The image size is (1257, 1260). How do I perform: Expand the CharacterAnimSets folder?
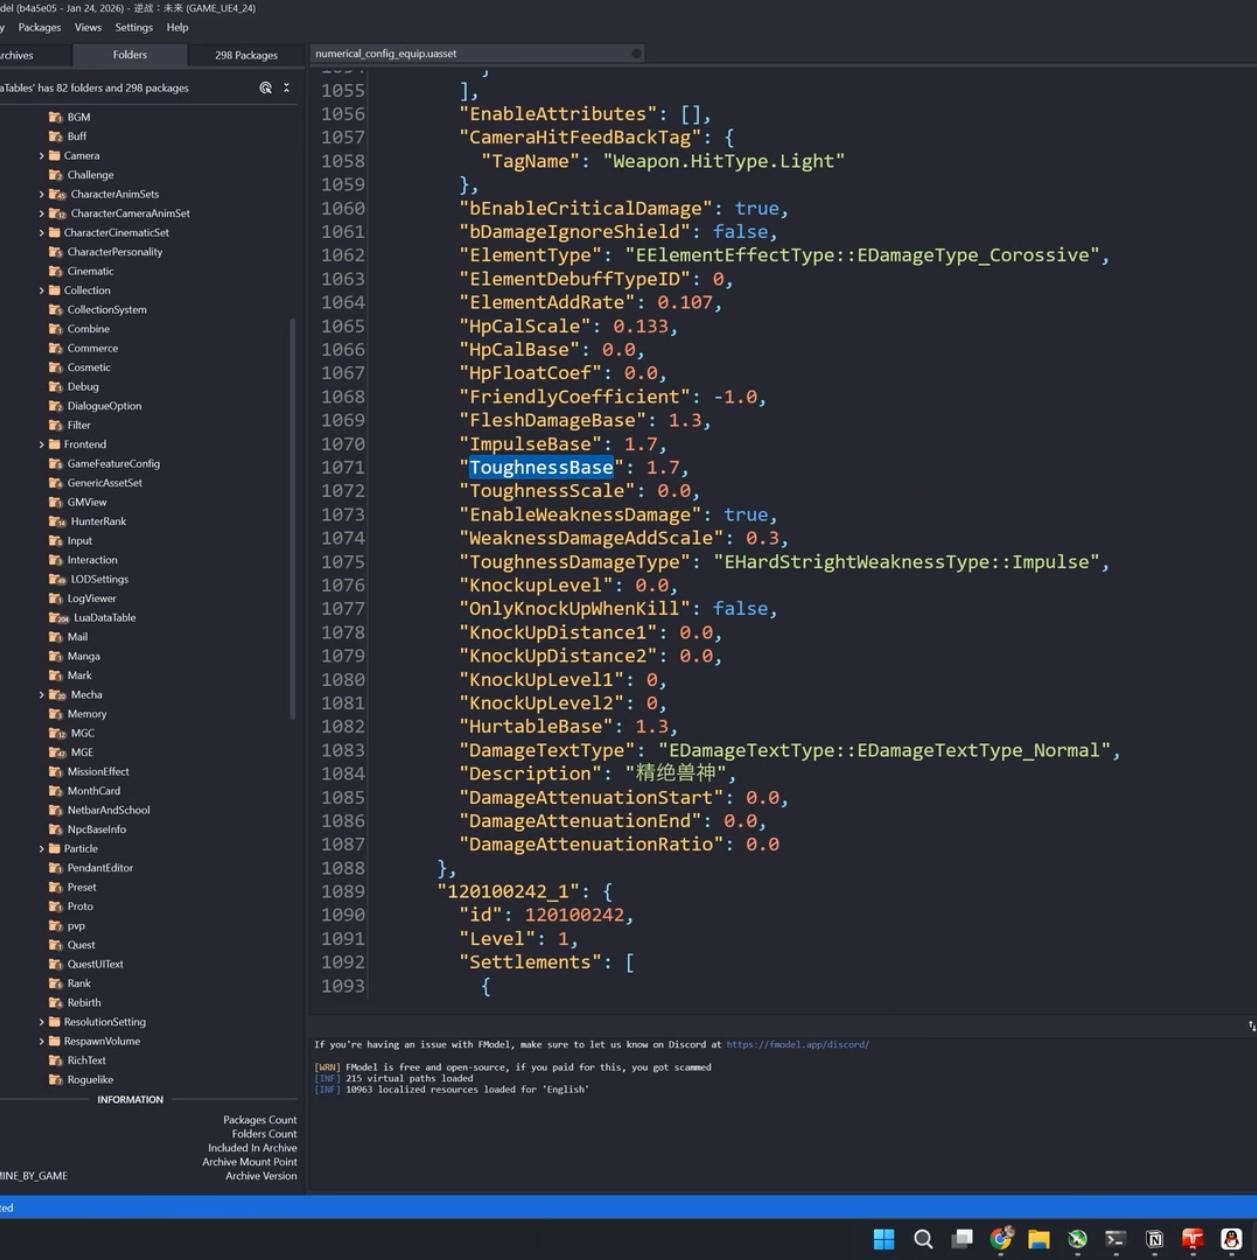41,194
